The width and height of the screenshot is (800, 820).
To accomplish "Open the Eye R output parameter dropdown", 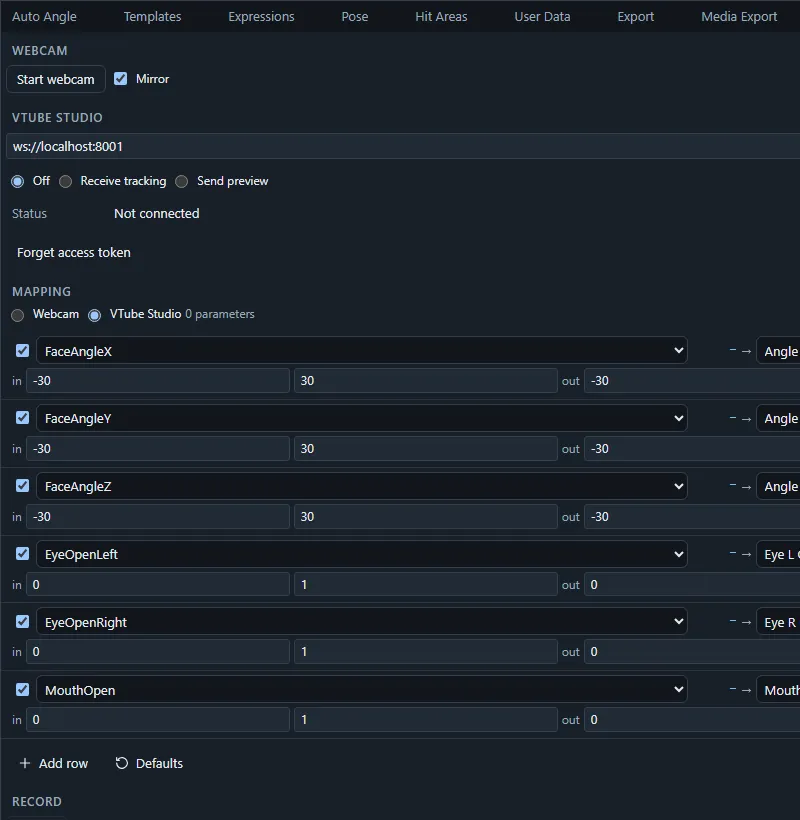I will (779, 622).
